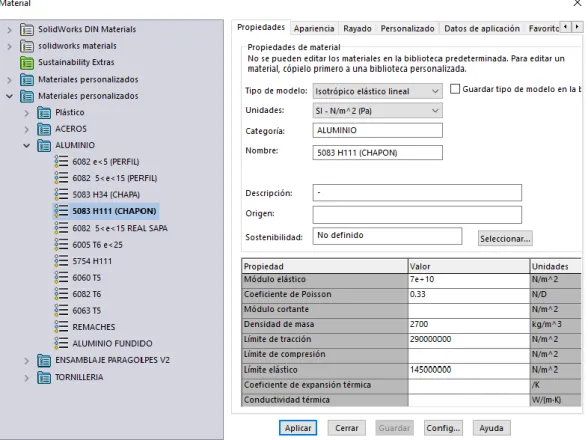The width and height of the screenshot is (588, 440).
Task: Expand the Plástico category
Action: coord(27,113)
